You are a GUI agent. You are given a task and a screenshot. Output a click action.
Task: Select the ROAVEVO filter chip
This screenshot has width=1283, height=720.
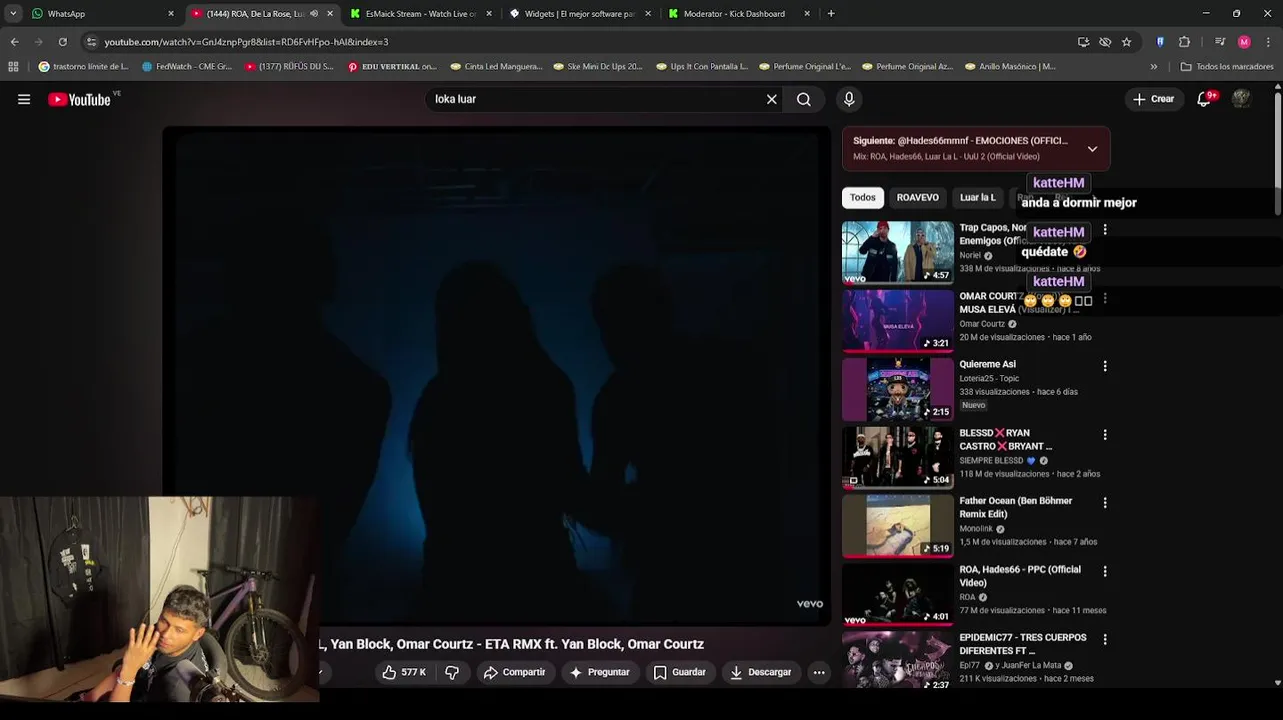(917, 197)
